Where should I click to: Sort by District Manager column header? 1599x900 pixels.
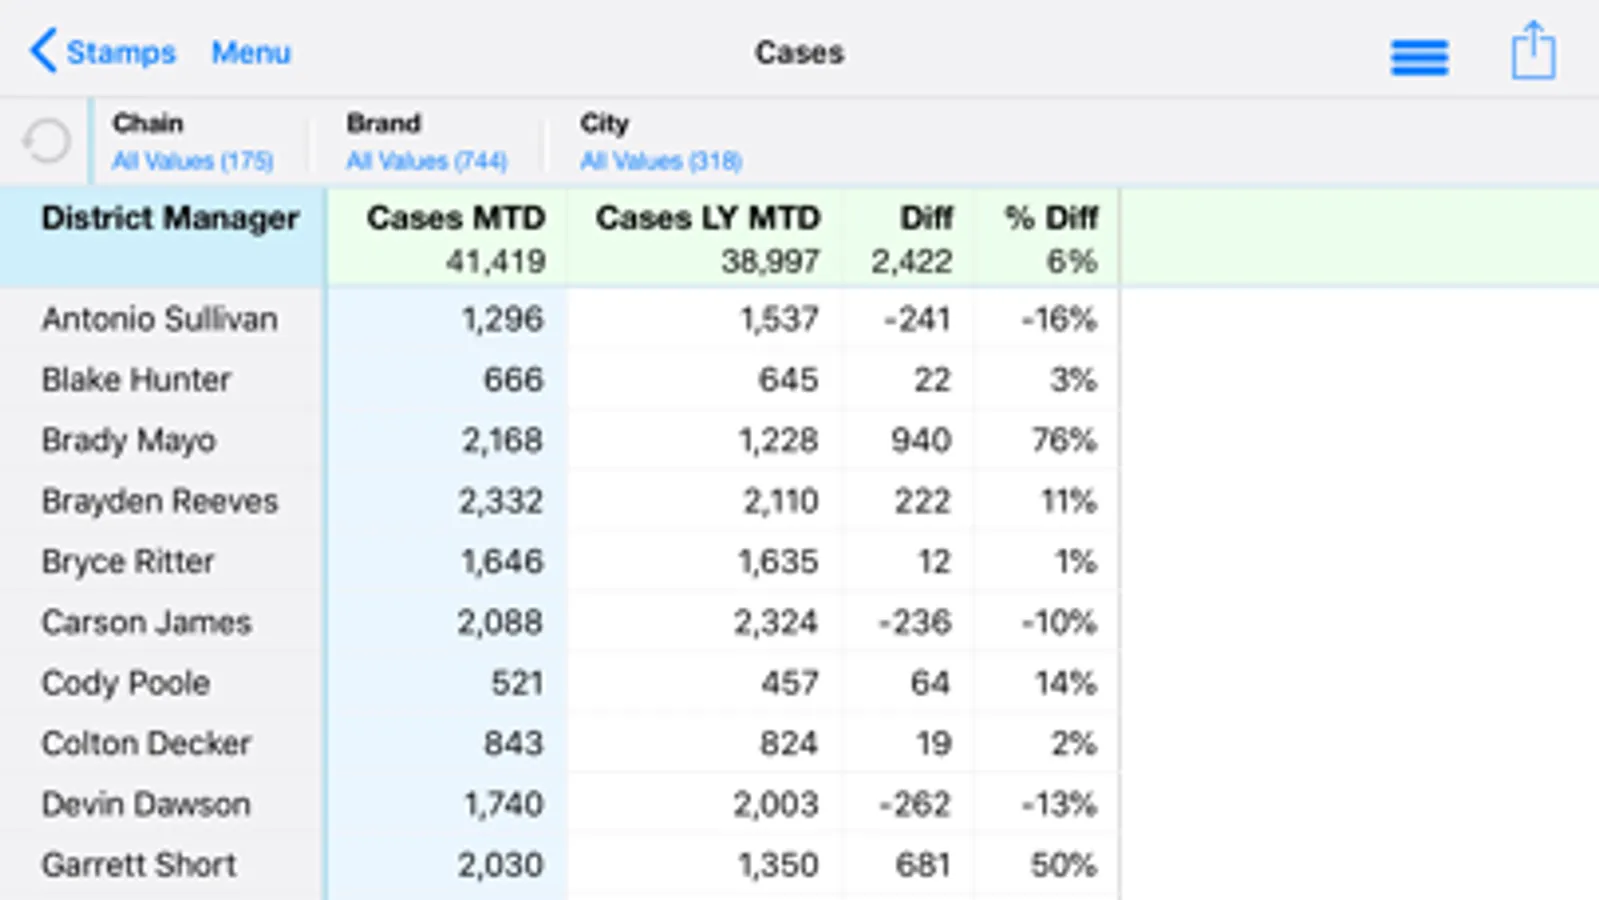pos(170,218)
